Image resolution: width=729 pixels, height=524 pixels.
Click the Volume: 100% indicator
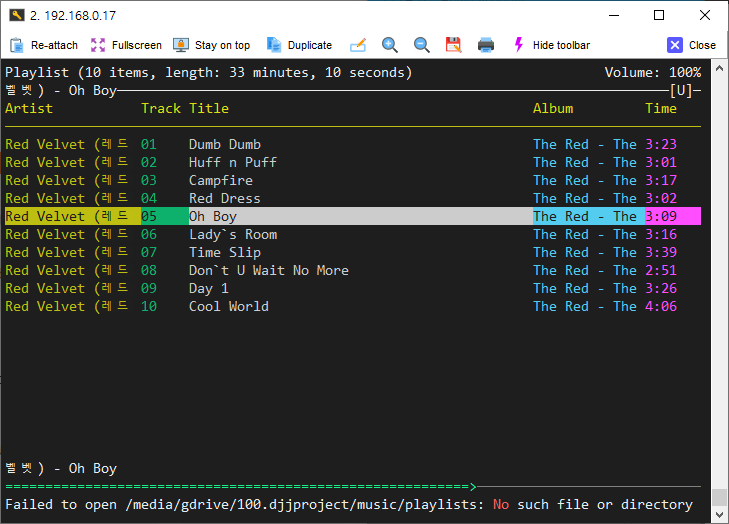pos(653,73)
